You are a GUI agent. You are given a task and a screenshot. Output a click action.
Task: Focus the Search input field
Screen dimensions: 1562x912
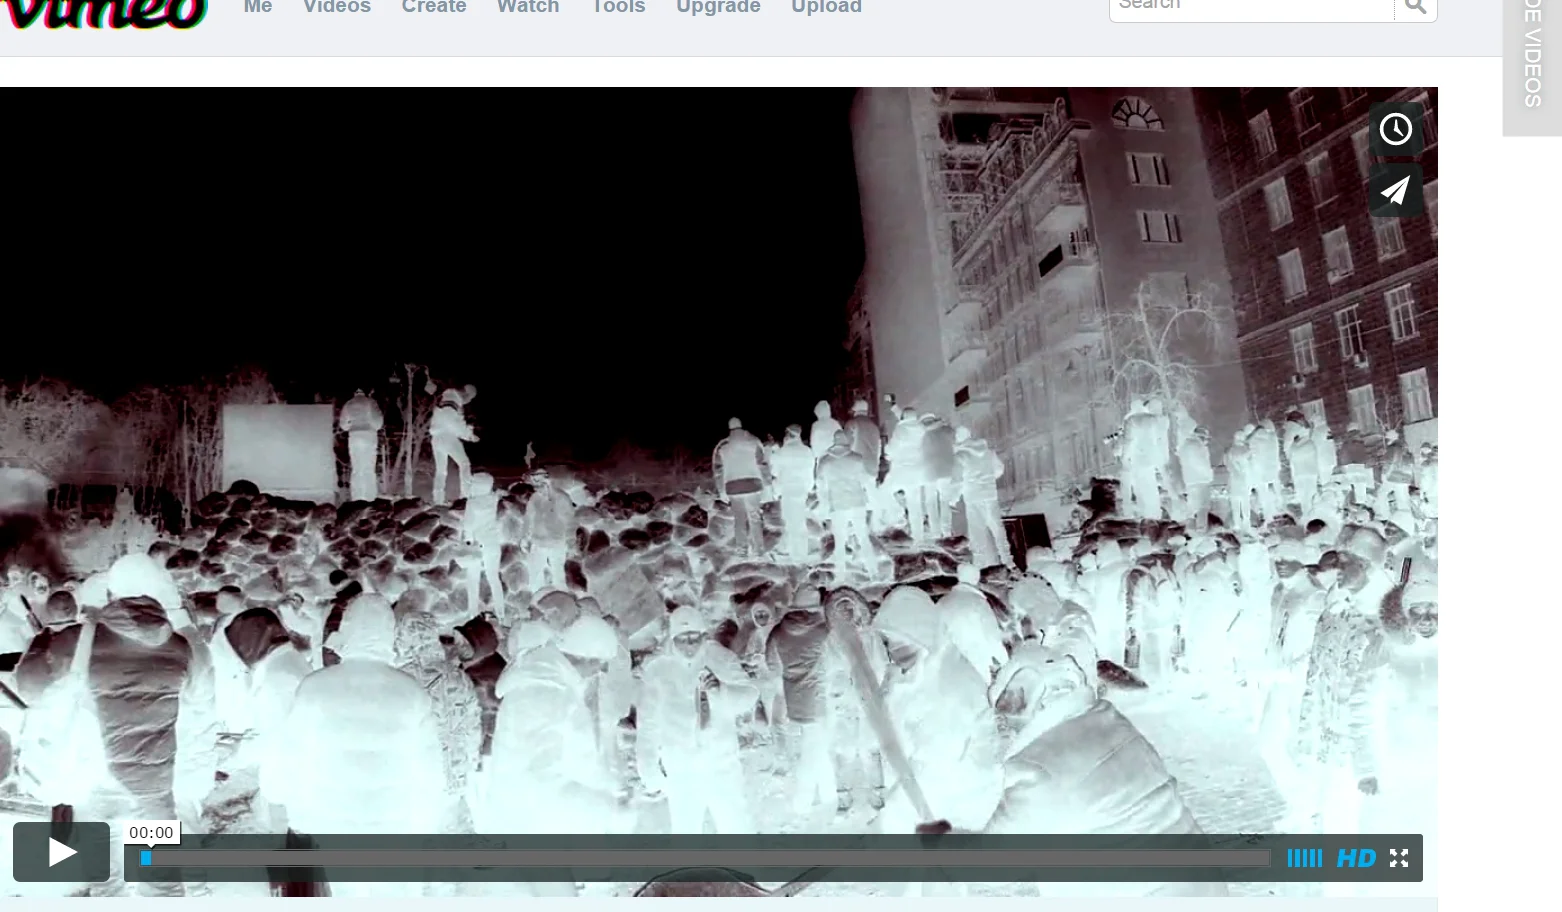click(1251, 8)
